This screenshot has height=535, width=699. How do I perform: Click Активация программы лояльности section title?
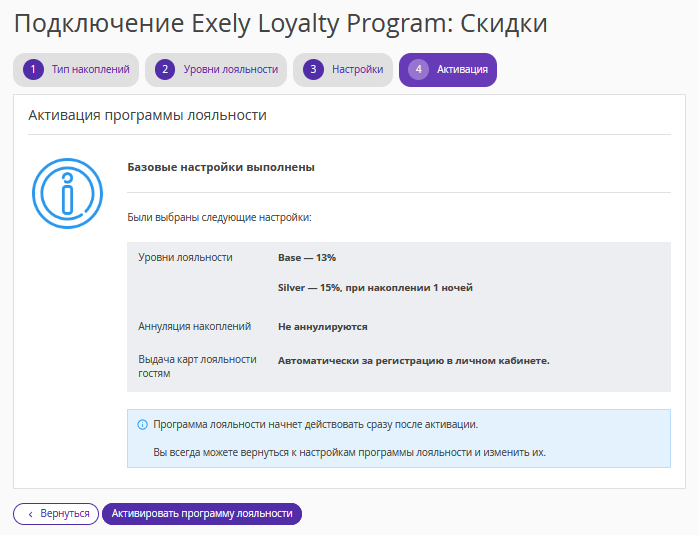[148, 115]
